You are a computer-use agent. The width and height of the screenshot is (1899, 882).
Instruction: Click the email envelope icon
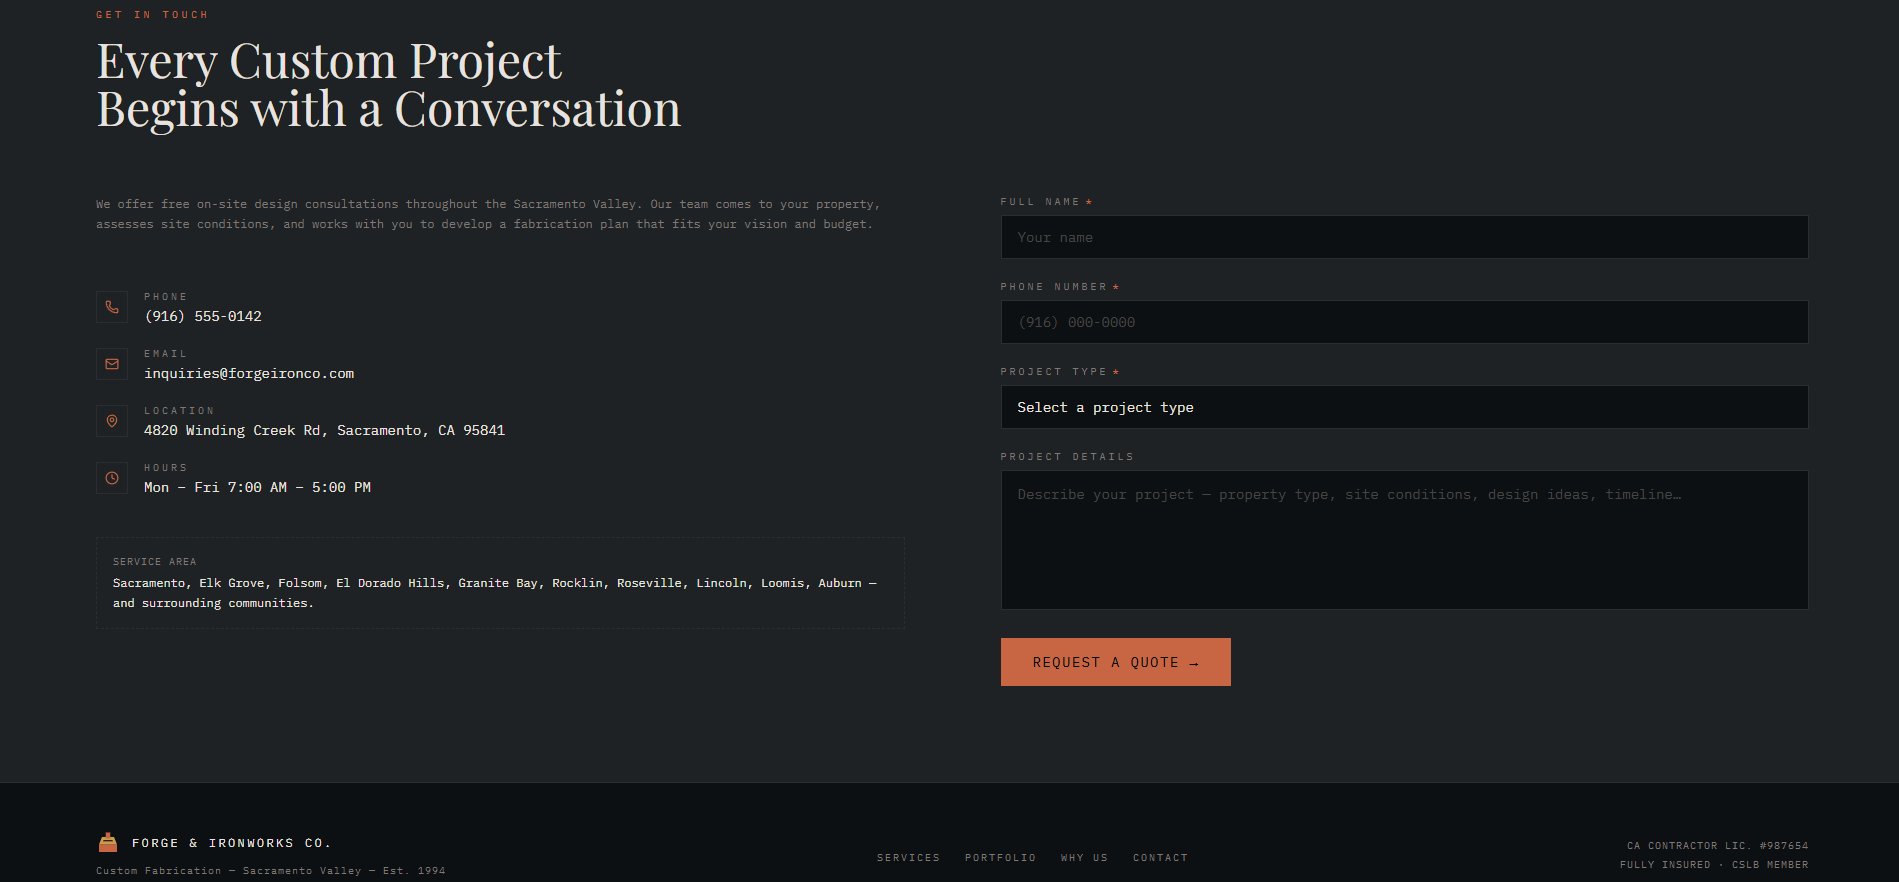click(x=112, y=364)
